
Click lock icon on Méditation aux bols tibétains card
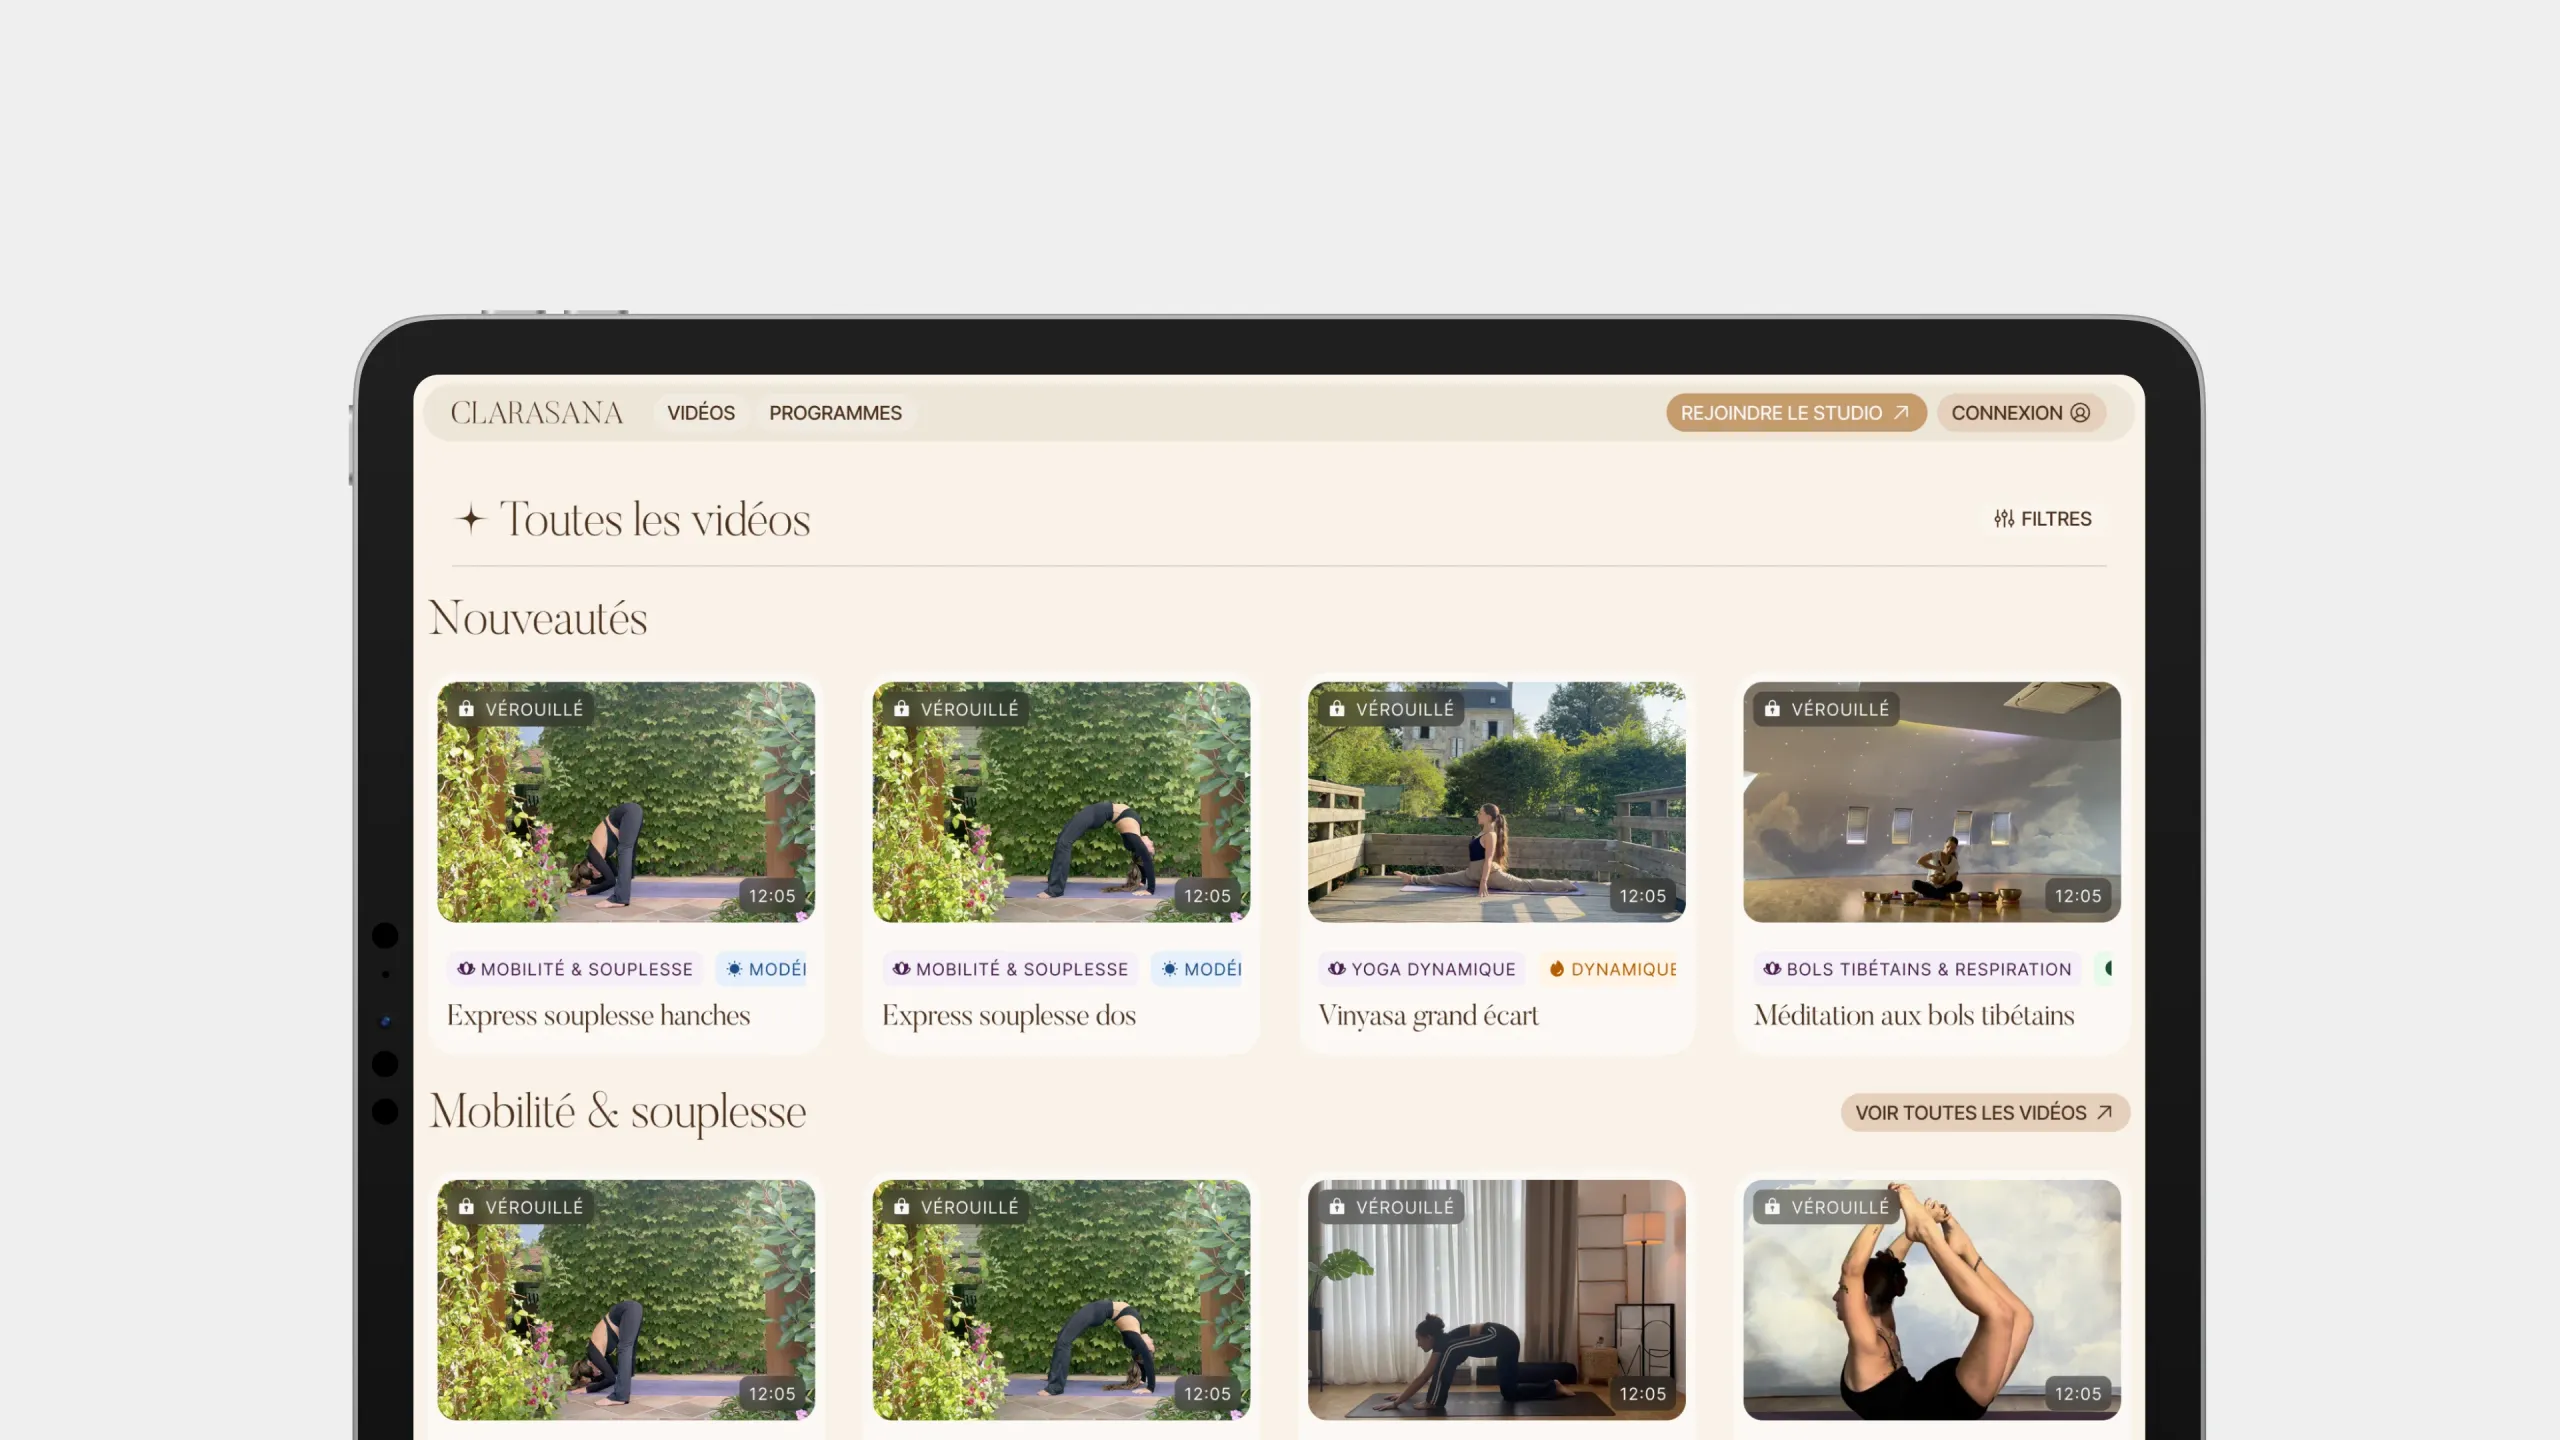[x=1772, y=709]
